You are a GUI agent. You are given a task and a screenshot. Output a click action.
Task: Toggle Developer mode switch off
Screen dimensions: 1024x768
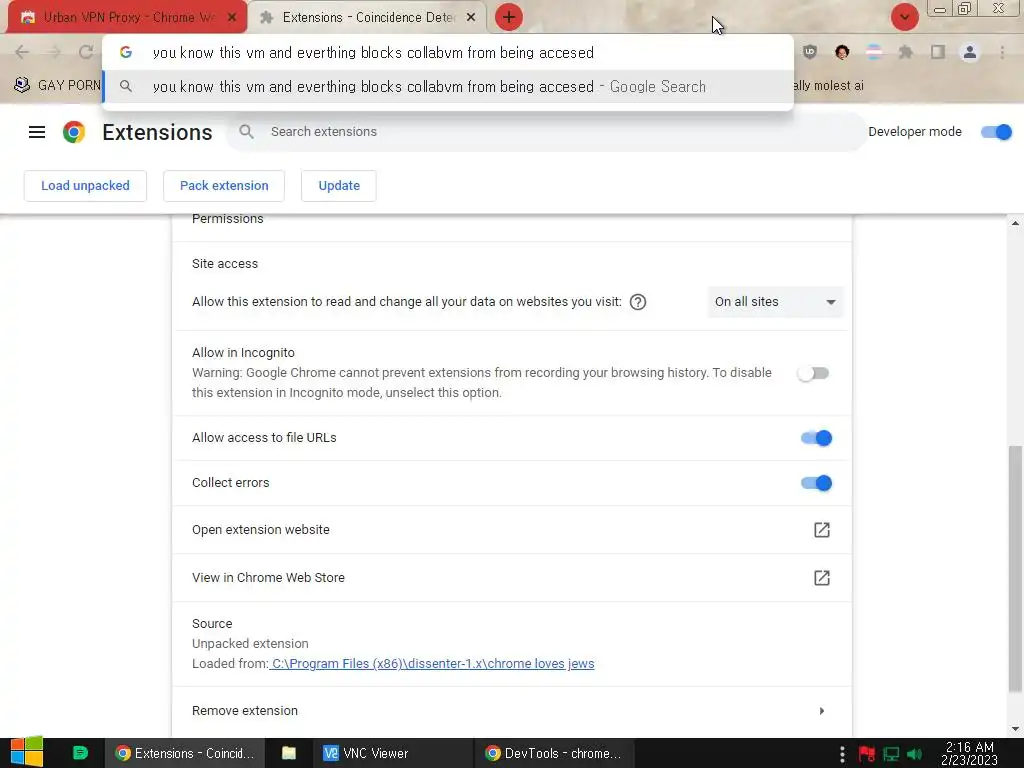pos(997,132)
